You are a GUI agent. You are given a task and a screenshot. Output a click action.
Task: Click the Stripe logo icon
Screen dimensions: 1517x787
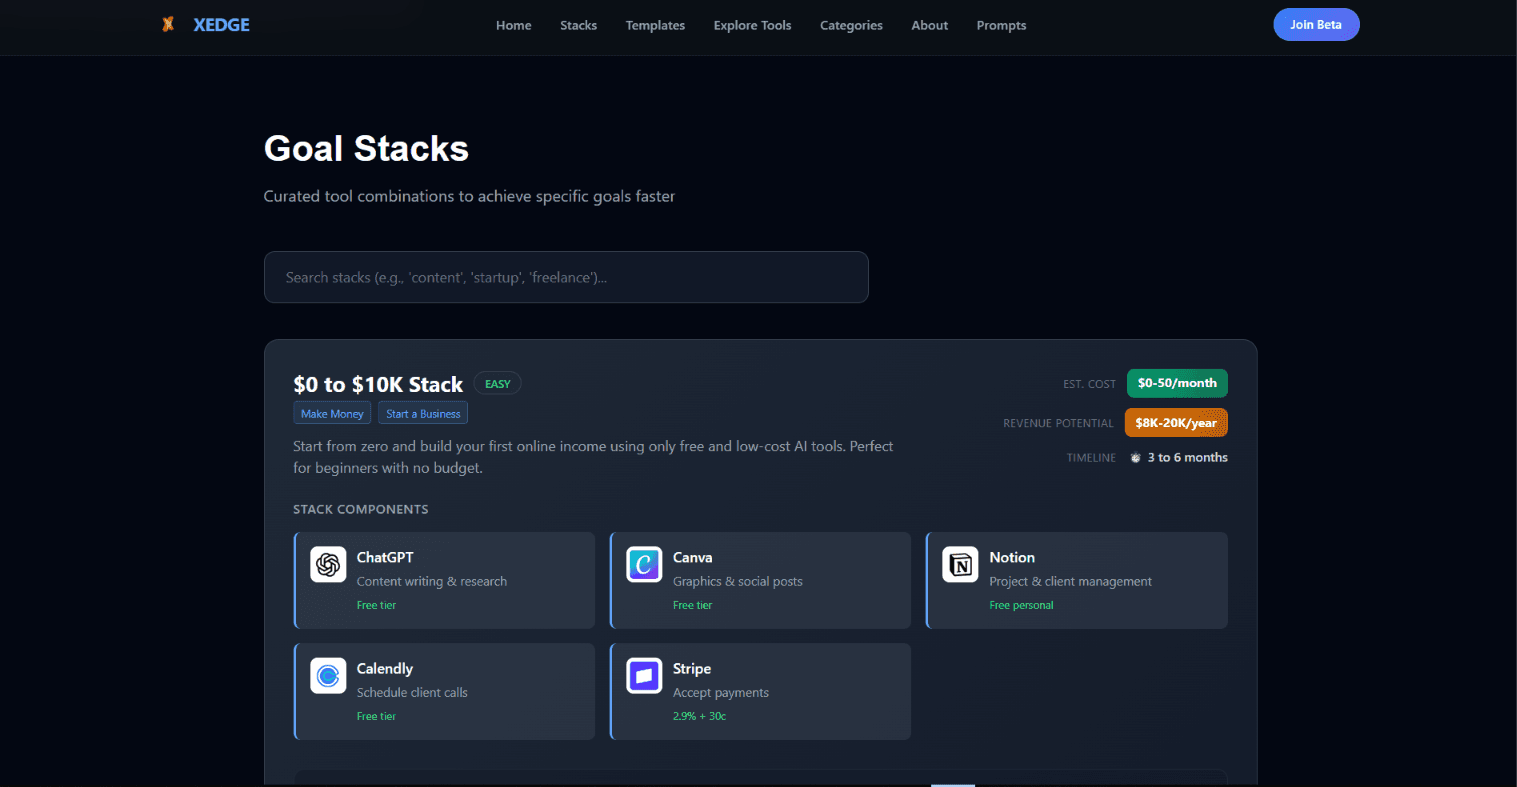(x=644, y=676)
